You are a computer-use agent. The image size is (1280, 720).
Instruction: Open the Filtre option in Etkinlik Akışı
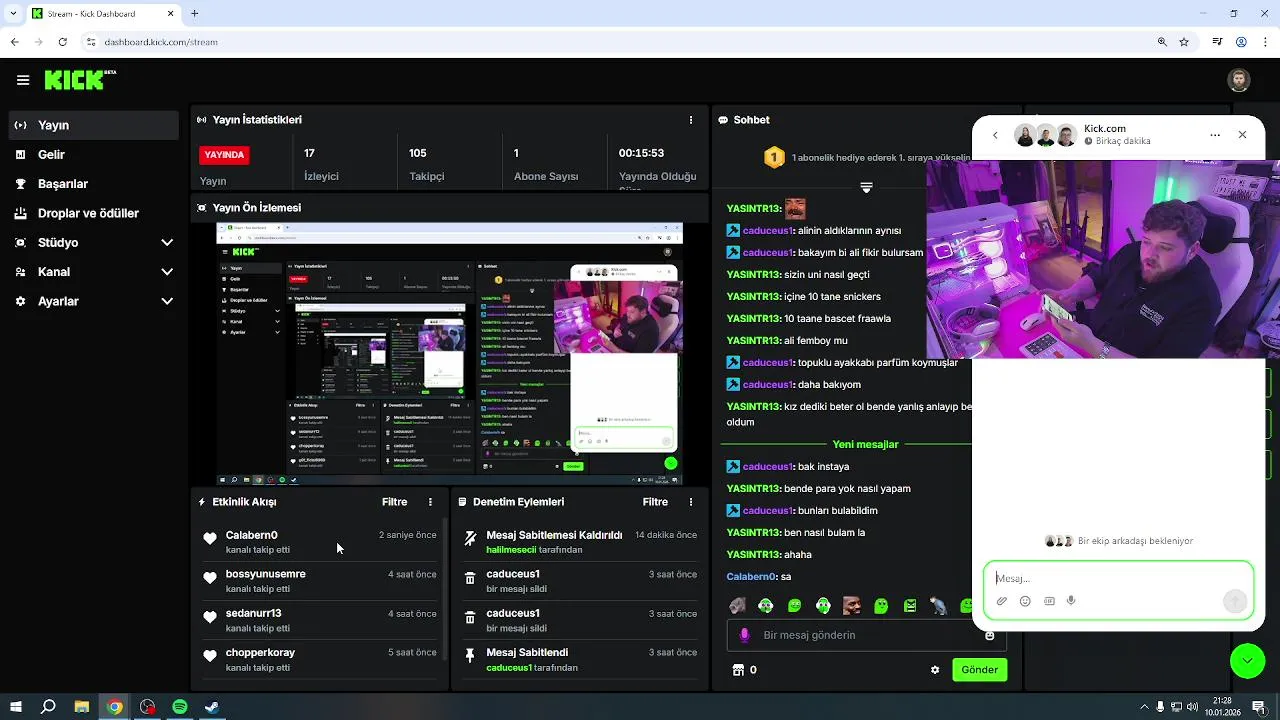tap(394, 502)
